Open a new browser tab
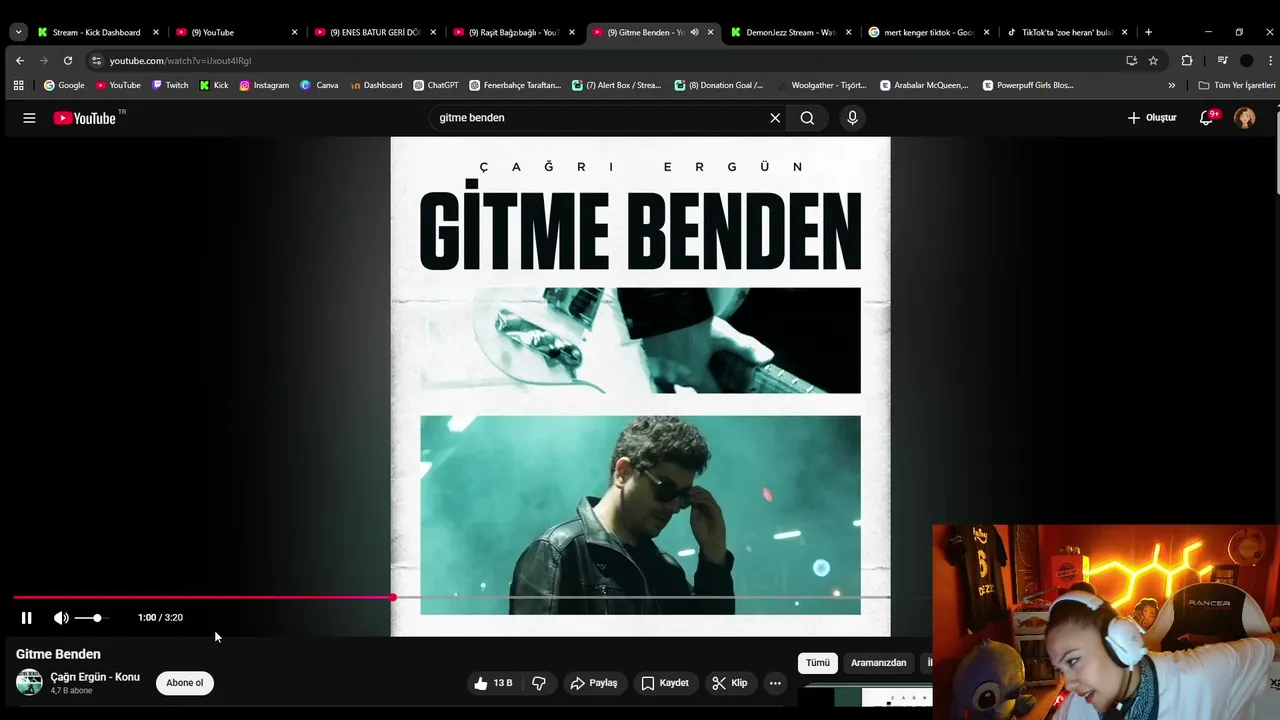Image resolution: width=1280 pixels, height=720 pixels. point(1148,32)
